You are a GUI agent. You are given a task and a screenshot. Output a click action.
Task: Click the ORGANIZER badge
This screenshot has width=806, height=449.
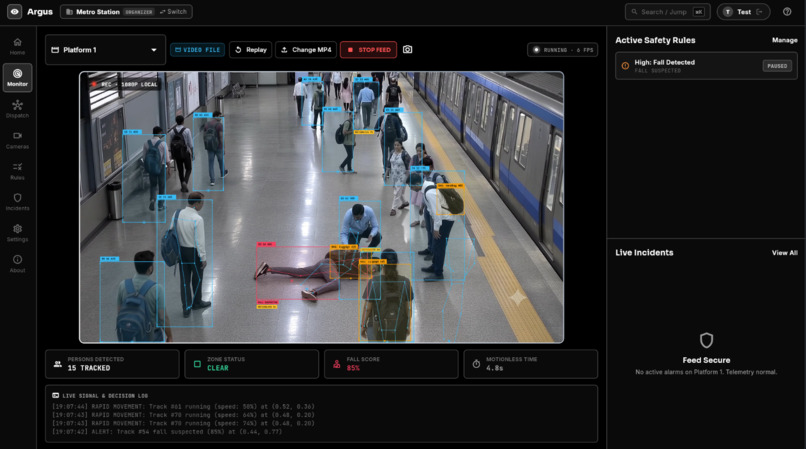click(139, 12)
